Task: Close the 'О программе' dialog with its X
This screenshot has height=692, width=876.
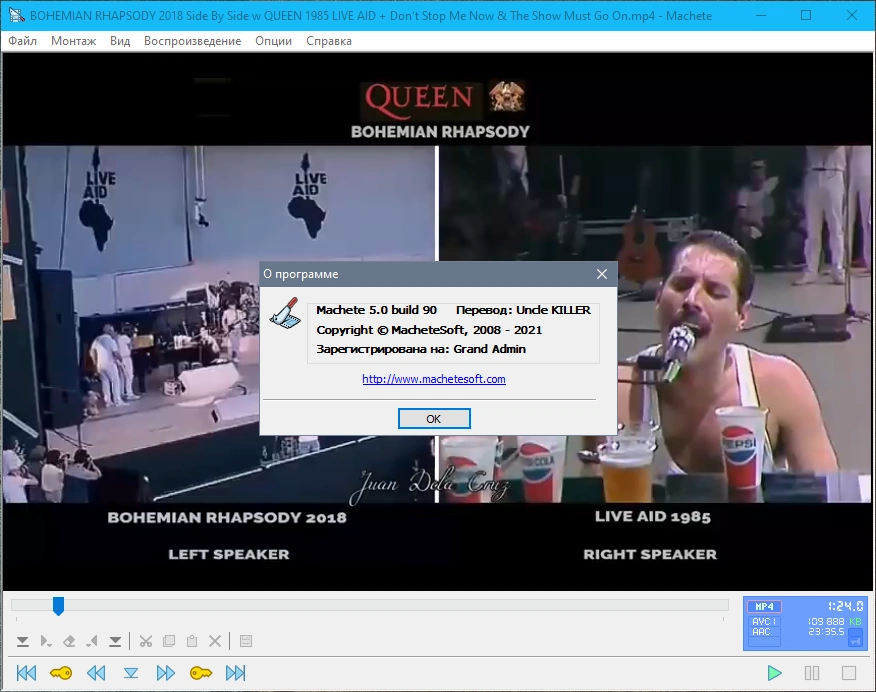Action: pyautogui.click(x=602, y=274)
